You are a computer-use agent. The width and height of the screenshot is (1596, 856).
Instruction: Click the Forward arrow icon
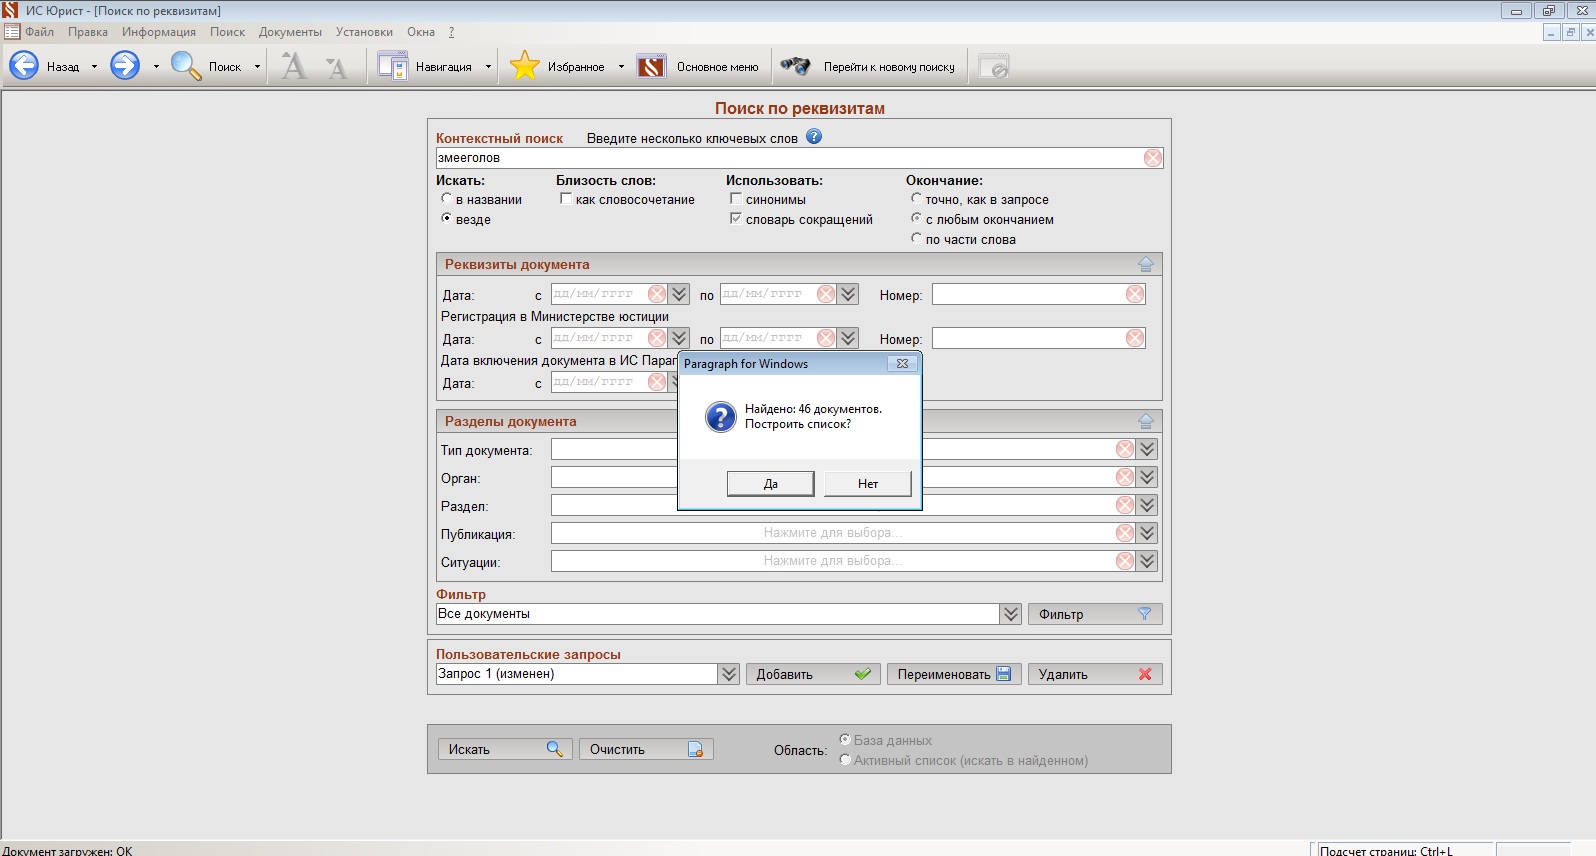(125, 67)
